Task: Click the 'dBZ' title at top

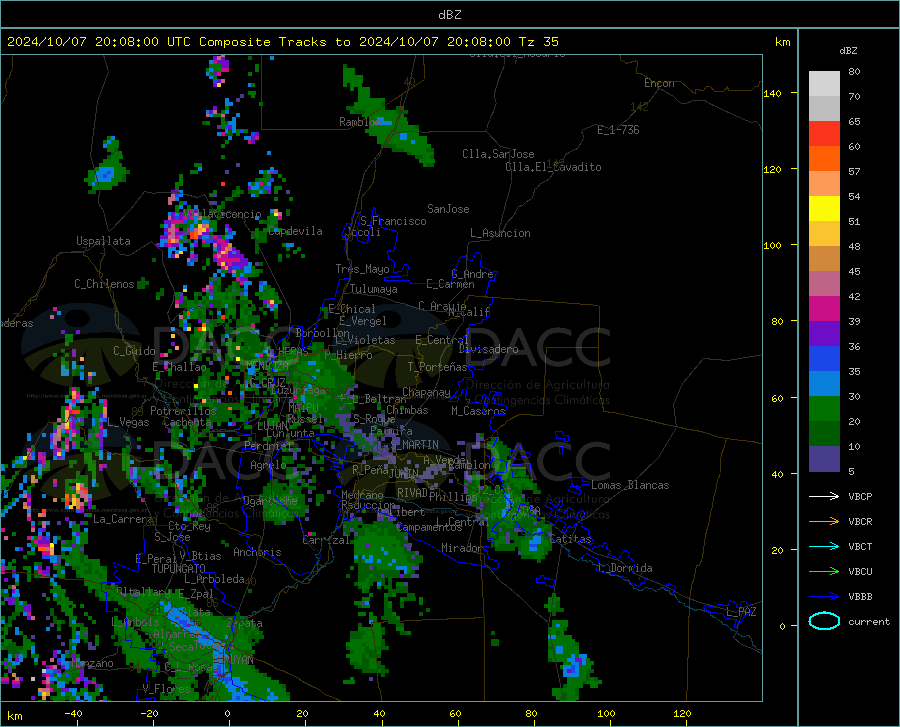Action: [449, 15]
